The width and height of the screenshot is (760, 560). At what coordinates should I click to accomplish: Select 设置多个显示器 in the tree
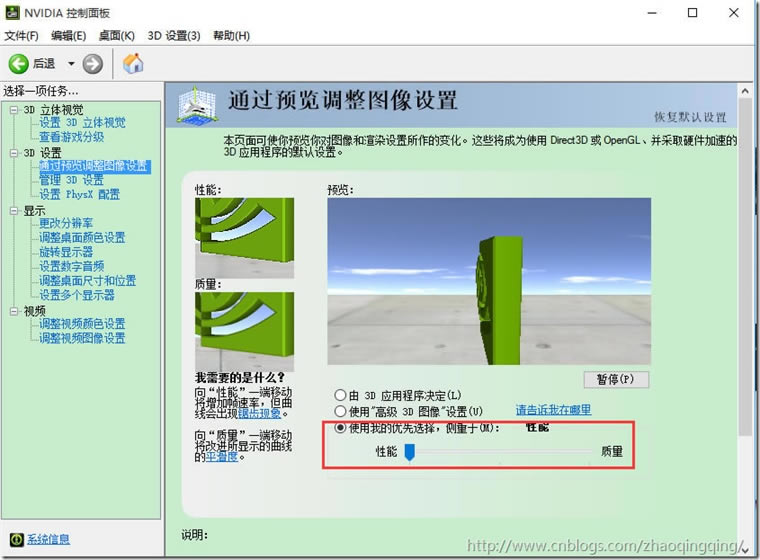[77, 295]
